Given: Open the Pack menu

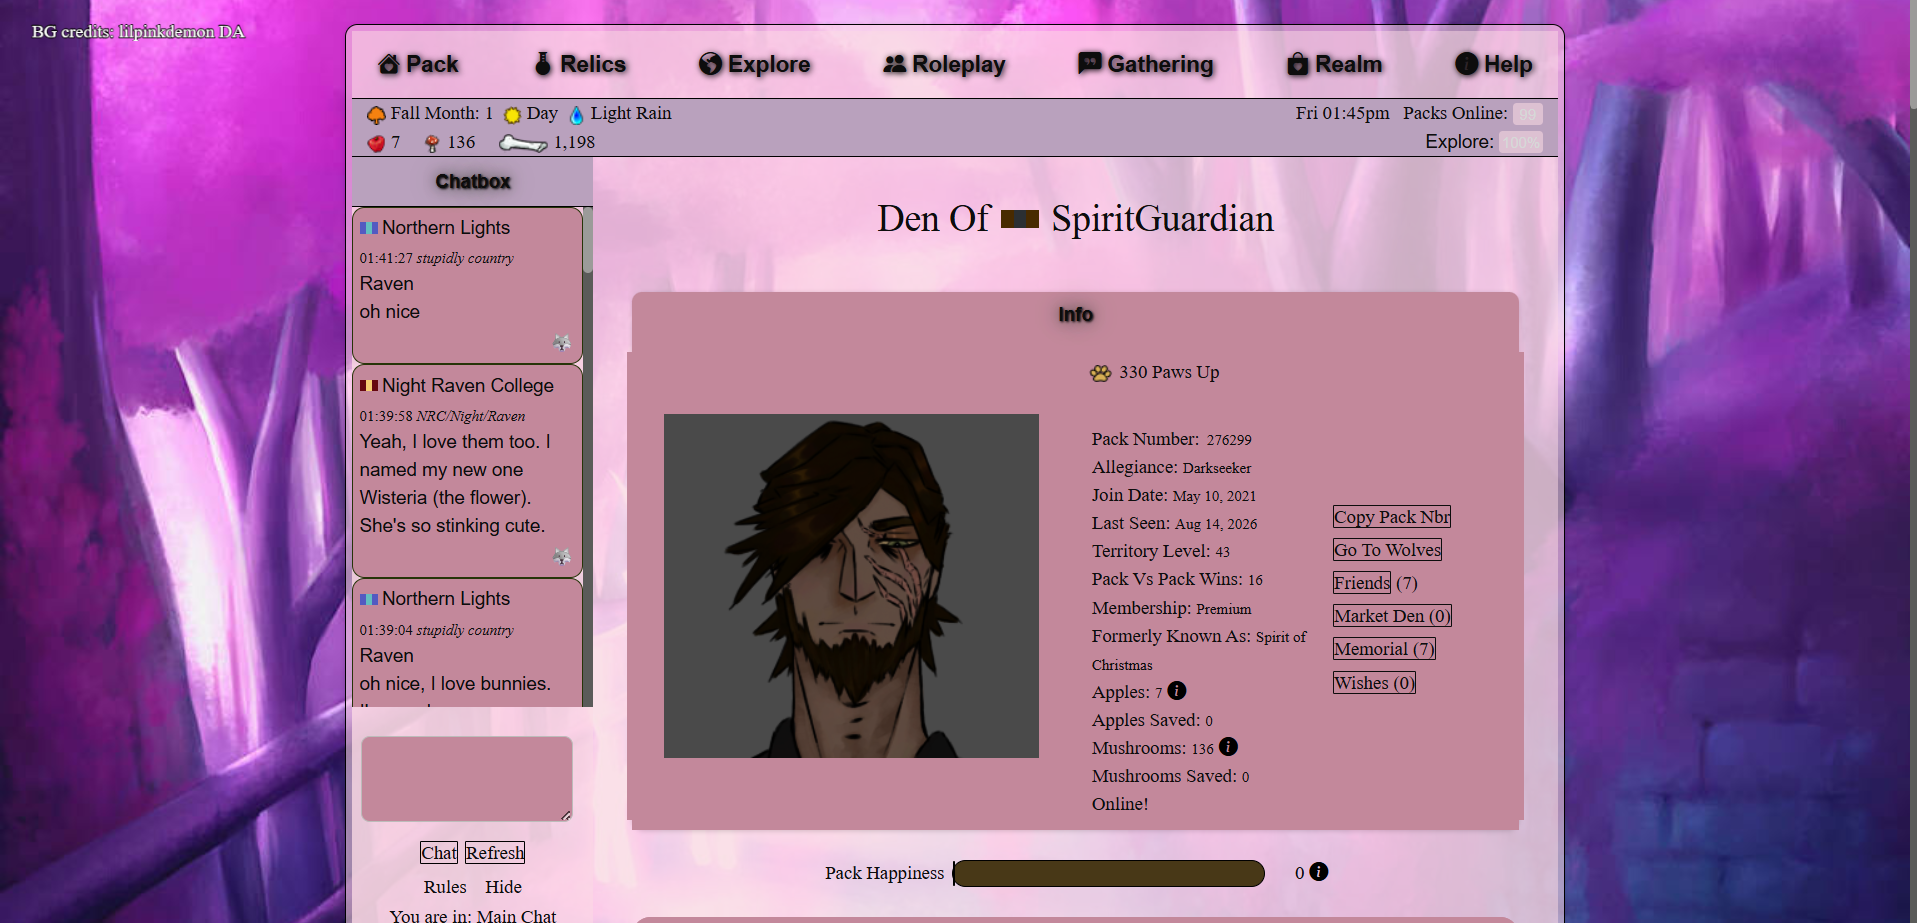Looking at the screenshot, I should pyautogui.click(x=418, y=64).
